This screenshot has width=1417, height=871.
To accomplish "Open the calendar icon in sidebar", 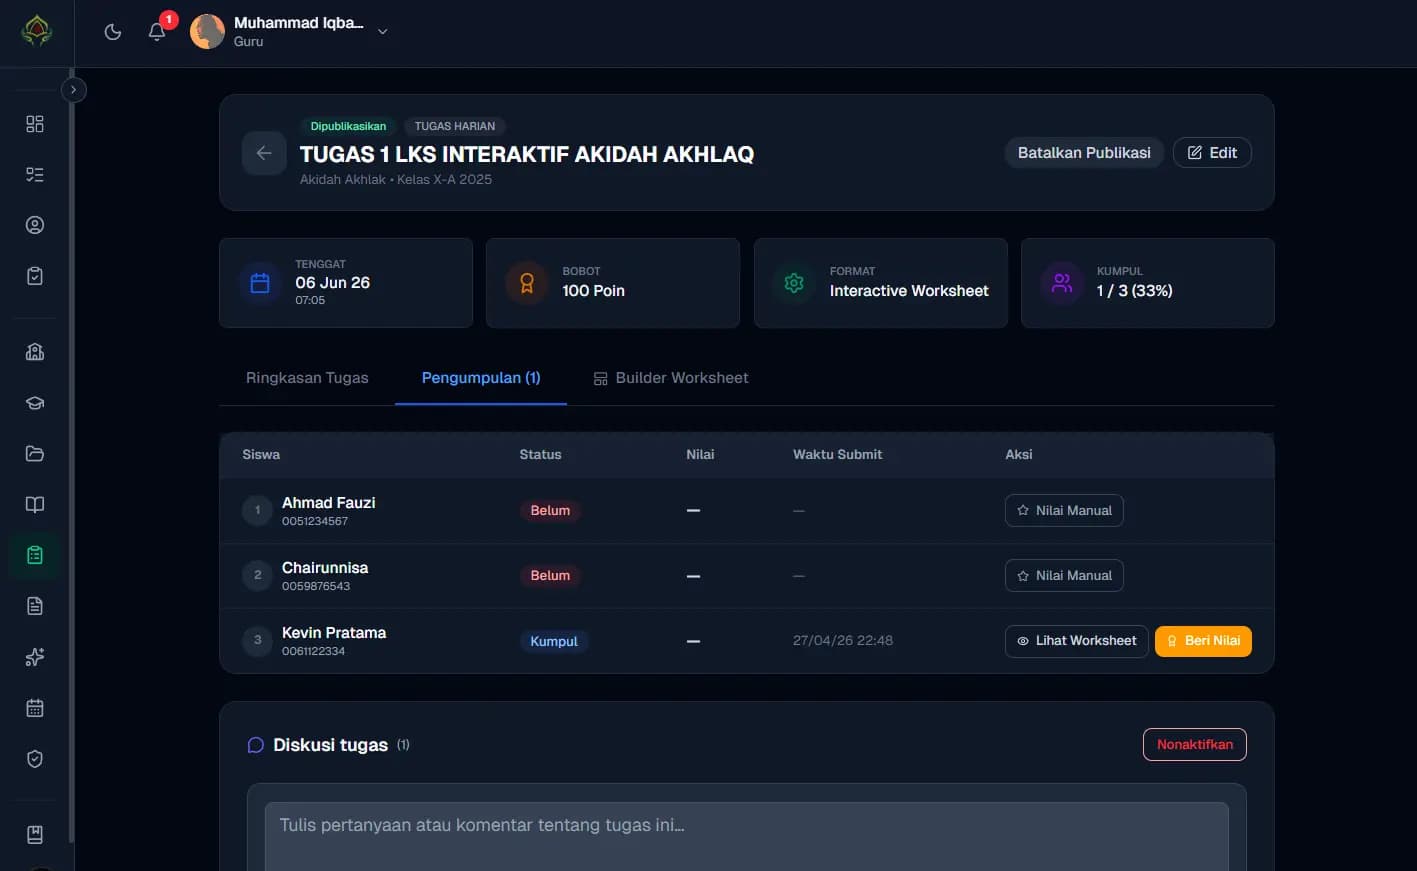I will coord(35,708).
